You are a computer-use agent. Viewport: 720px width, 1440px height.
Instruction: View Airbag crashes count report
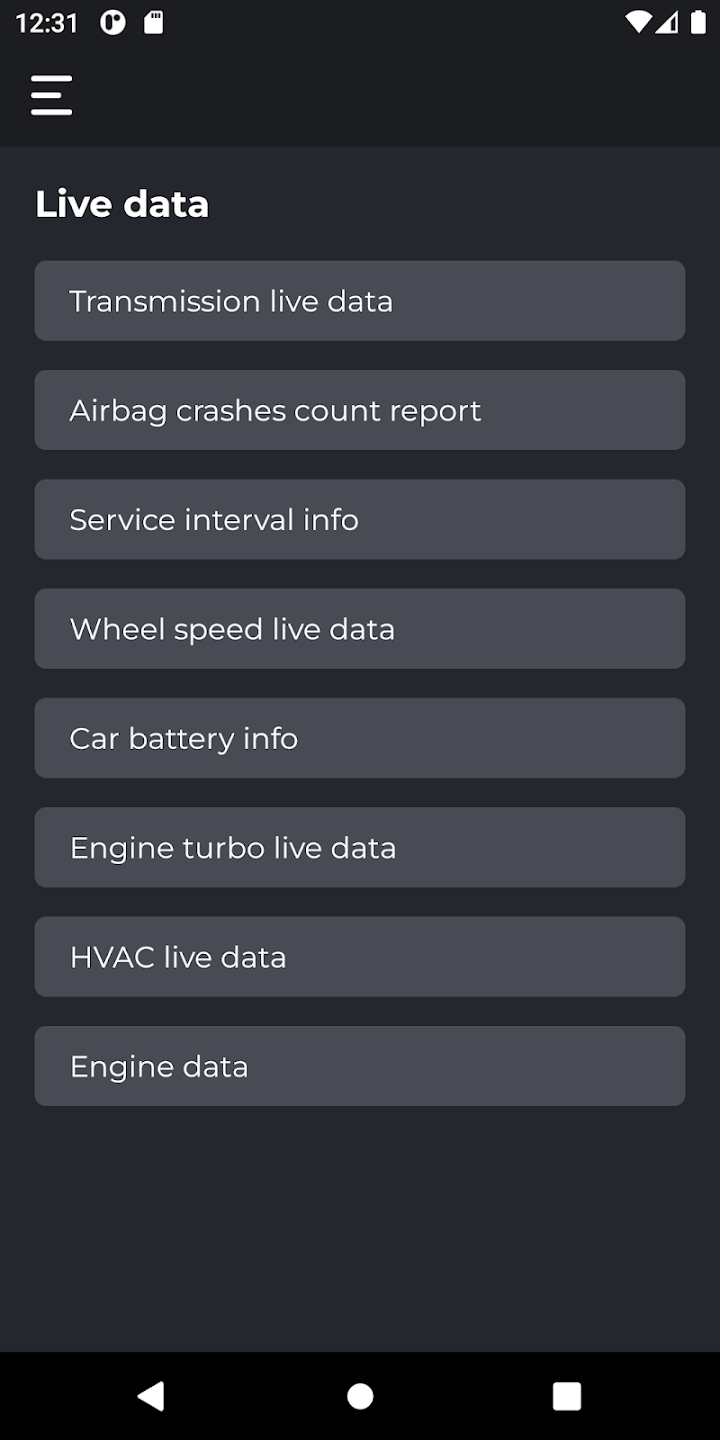[360, 410]
